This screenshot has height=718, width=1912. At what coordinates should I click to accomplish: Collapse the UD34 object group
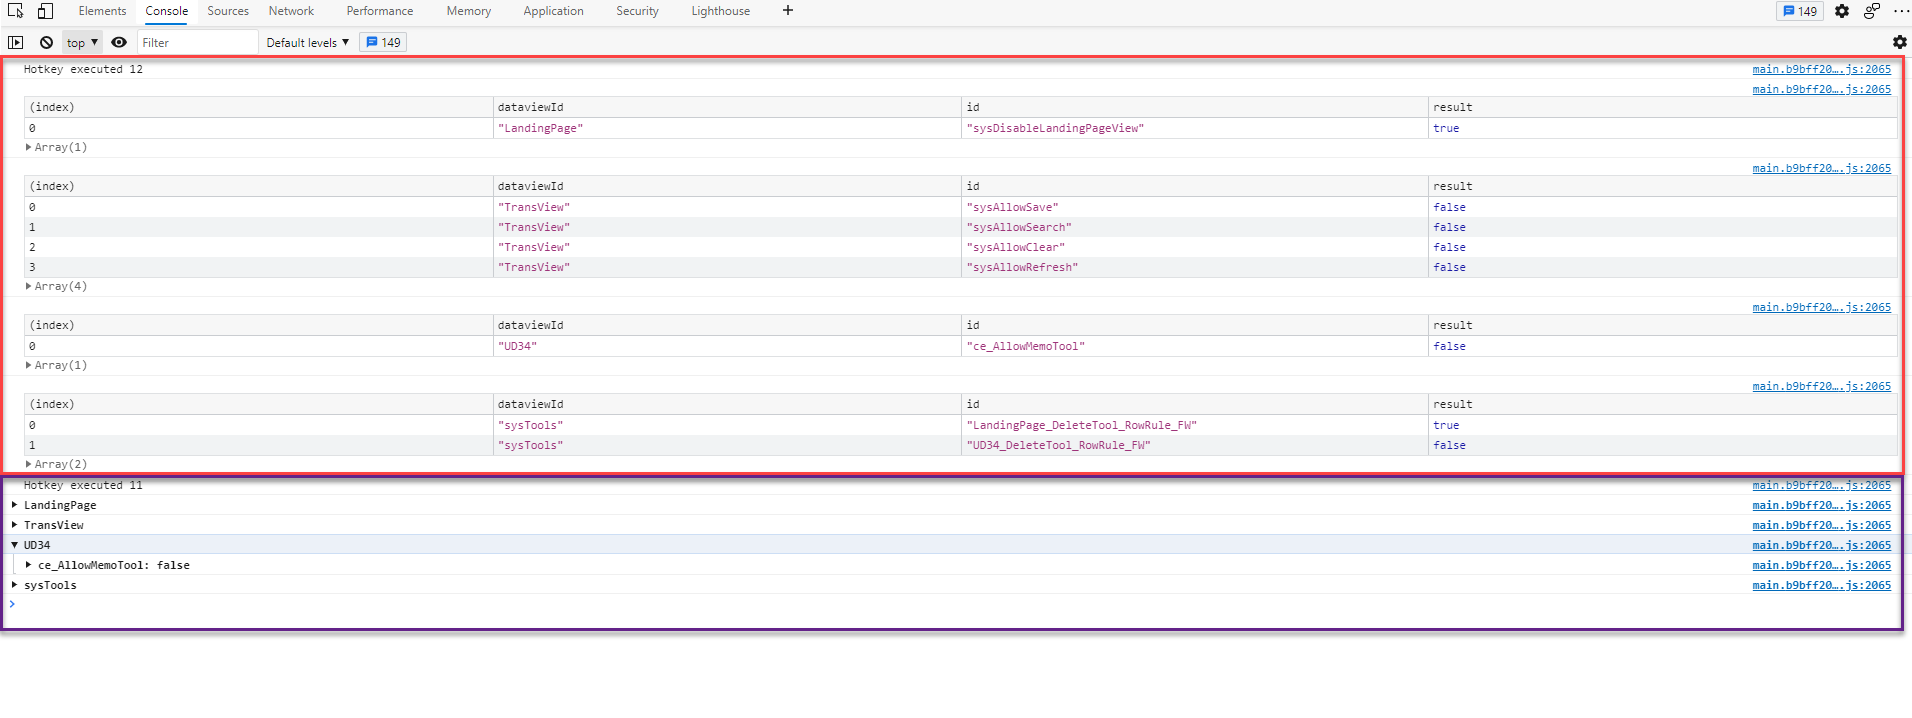[15, 545]
